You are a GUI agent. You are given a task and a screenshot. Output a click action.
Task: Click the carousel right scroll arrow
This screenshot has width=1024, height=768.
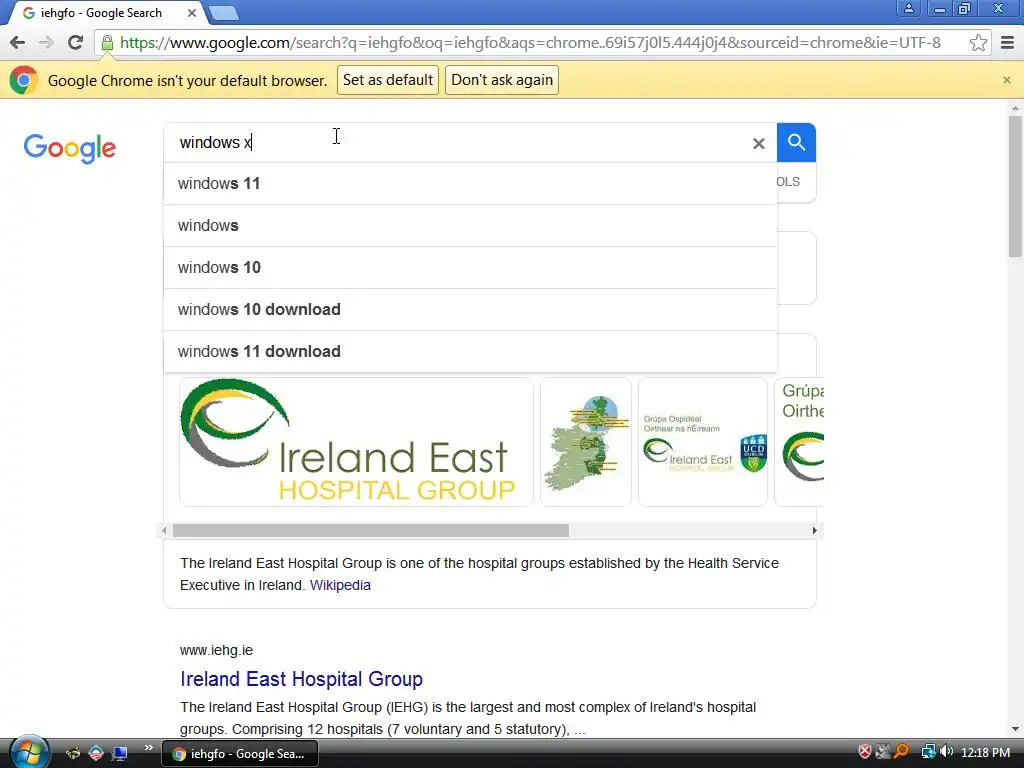point(814,530)
